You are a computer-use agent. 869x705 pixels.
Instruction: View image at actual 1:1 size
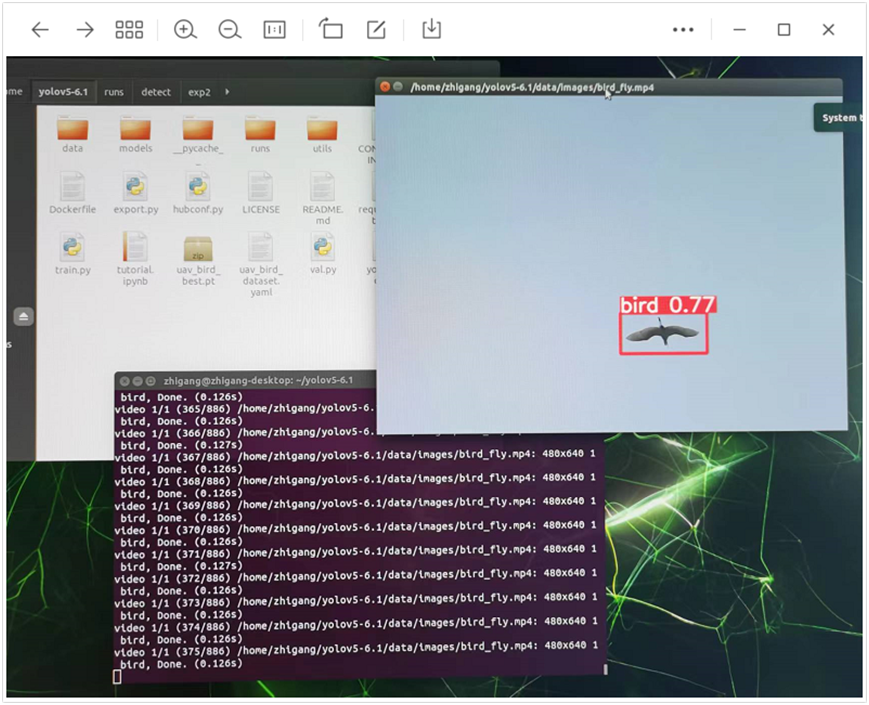coord(273,30)
